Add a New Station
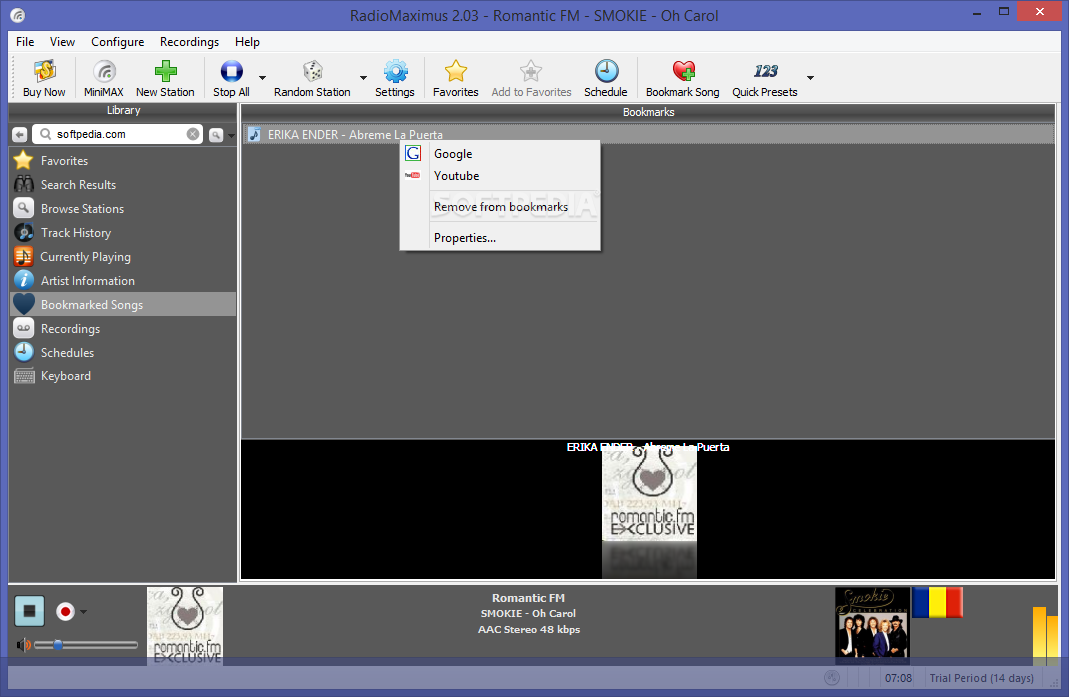 click(165, 78)
